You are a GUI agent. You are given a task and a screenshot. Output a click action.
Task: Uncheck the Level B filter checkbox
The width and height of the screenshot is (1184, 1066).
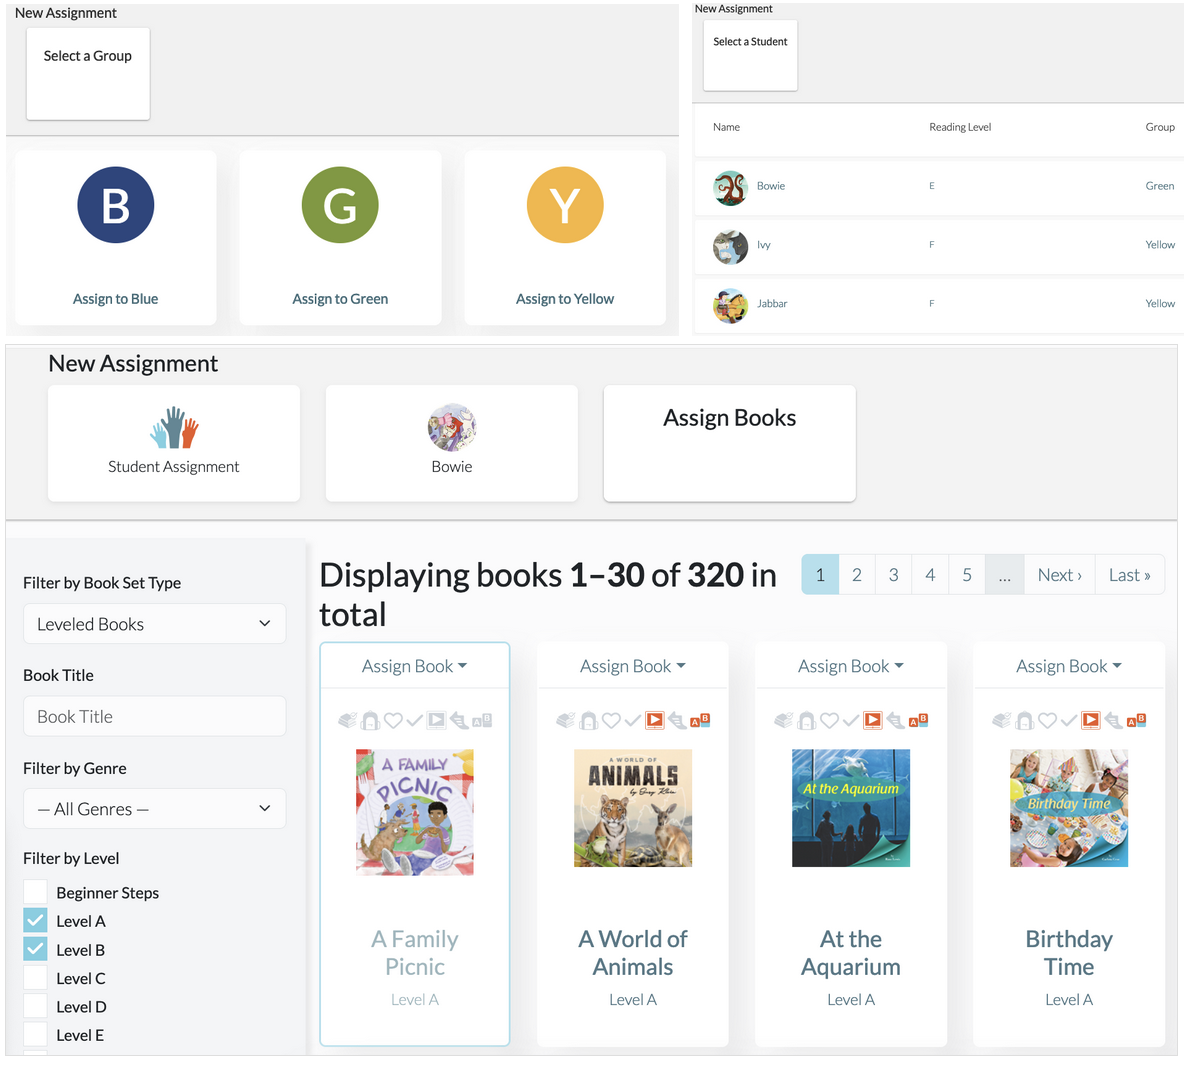click(x=35, y=949)
